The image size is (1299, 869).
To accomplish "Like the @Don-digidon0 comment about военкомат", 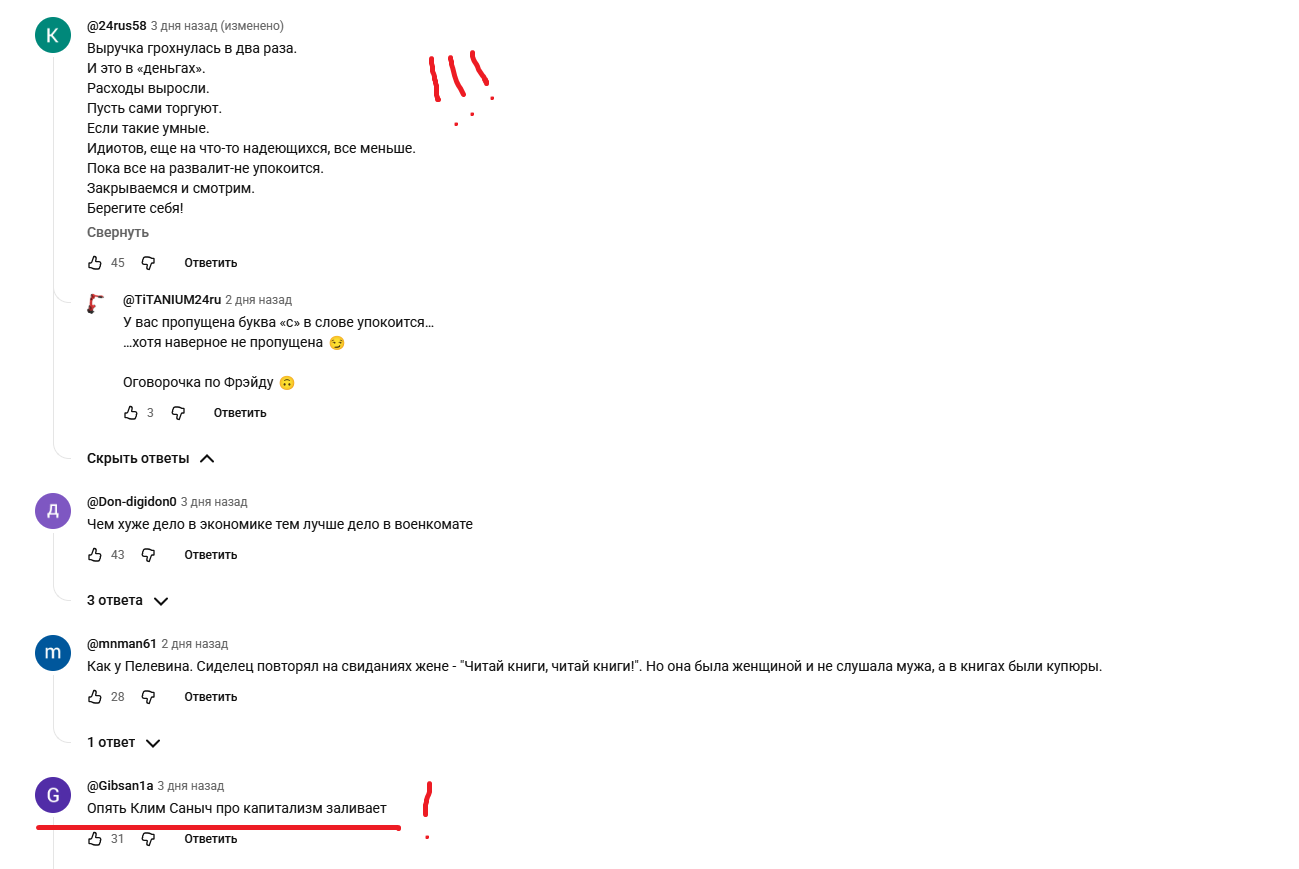I will click(x=95, y=555).
